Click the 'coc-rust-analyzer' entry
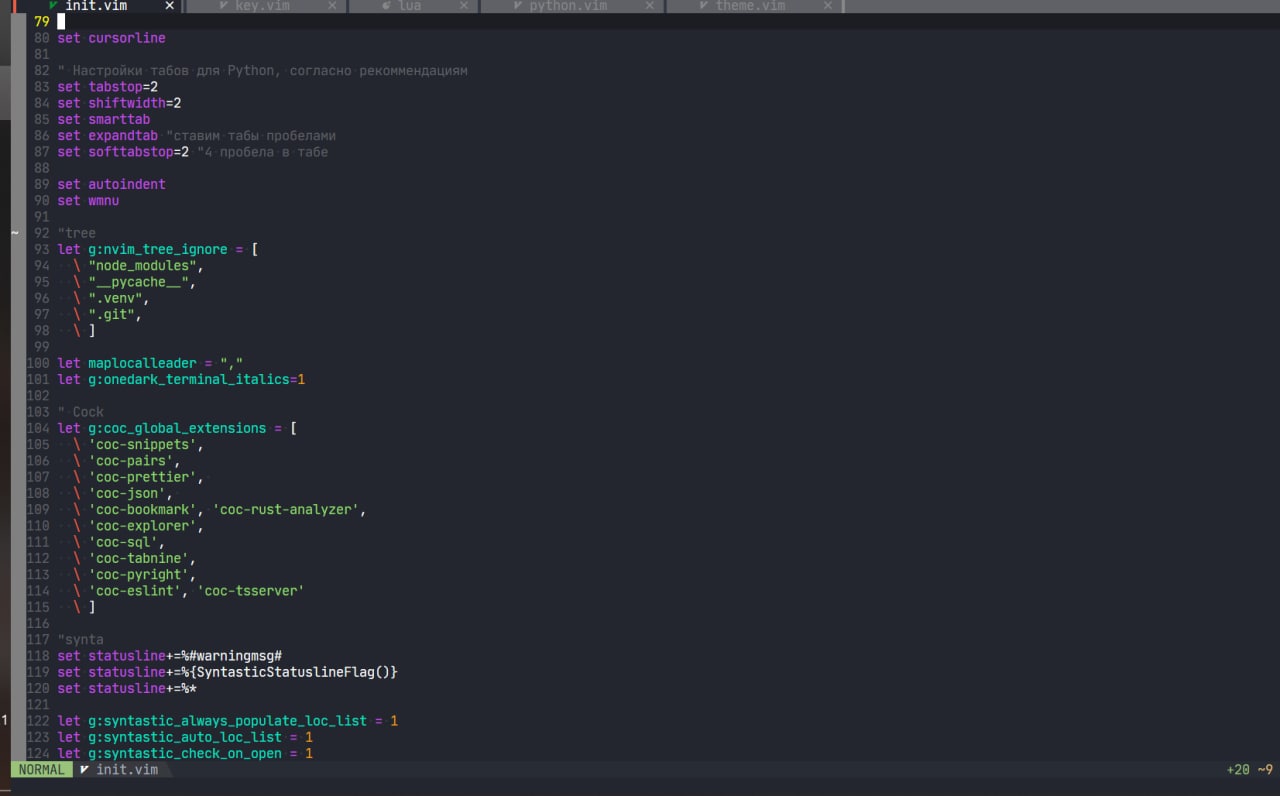This screenshot has width=1280, height=796. click(286, 510)
